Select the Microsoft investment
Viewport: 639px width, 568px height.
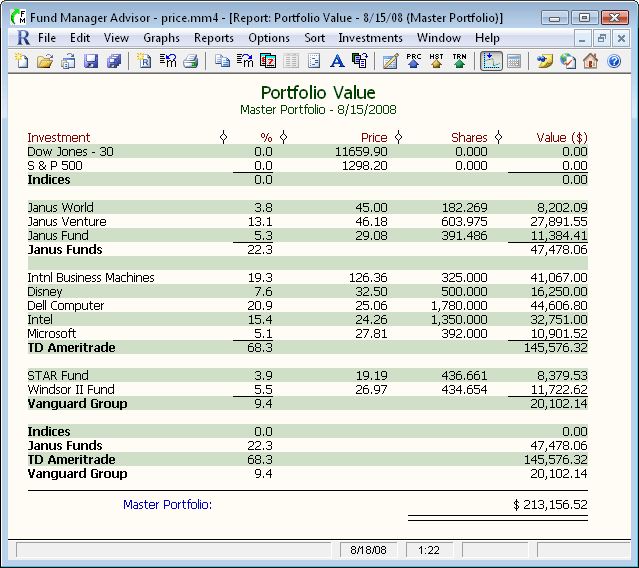(308, 333)
